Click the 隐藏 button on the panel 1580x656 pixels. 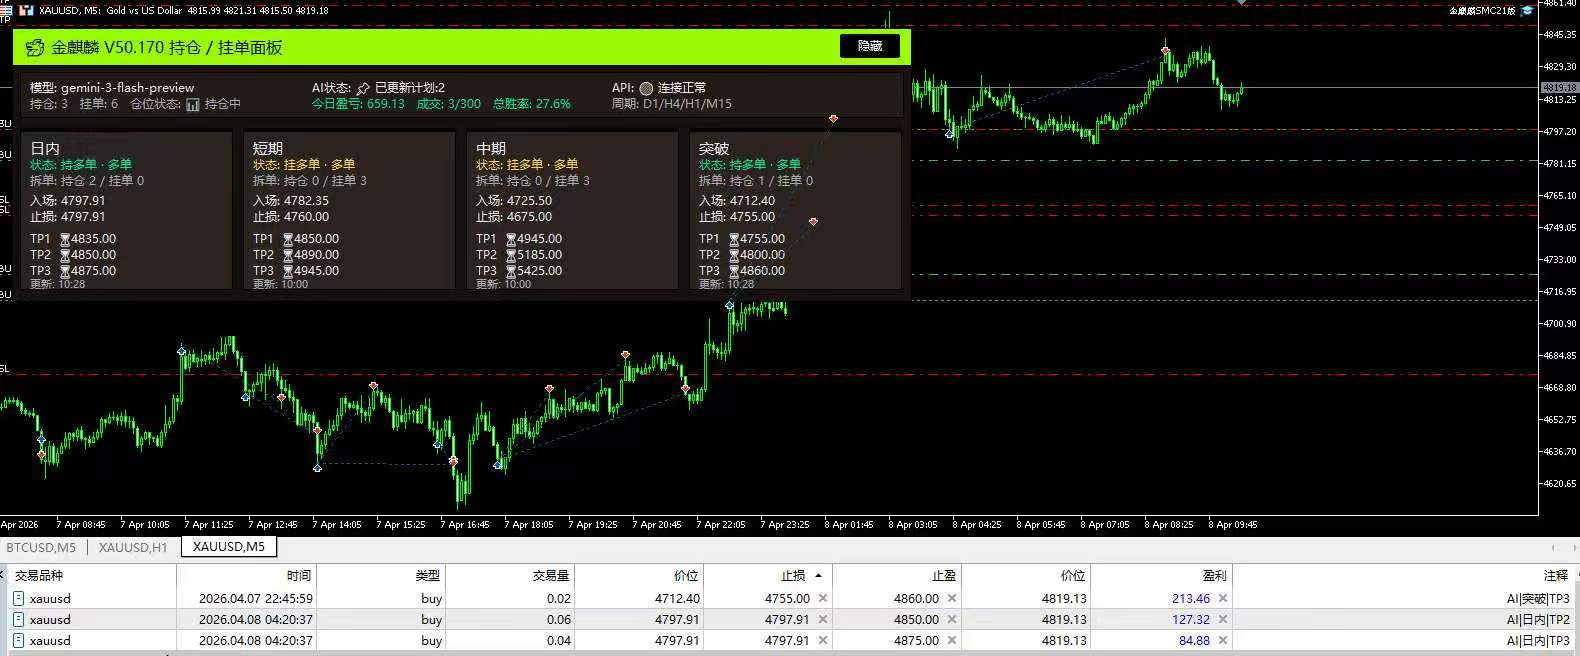coord(870,46)
